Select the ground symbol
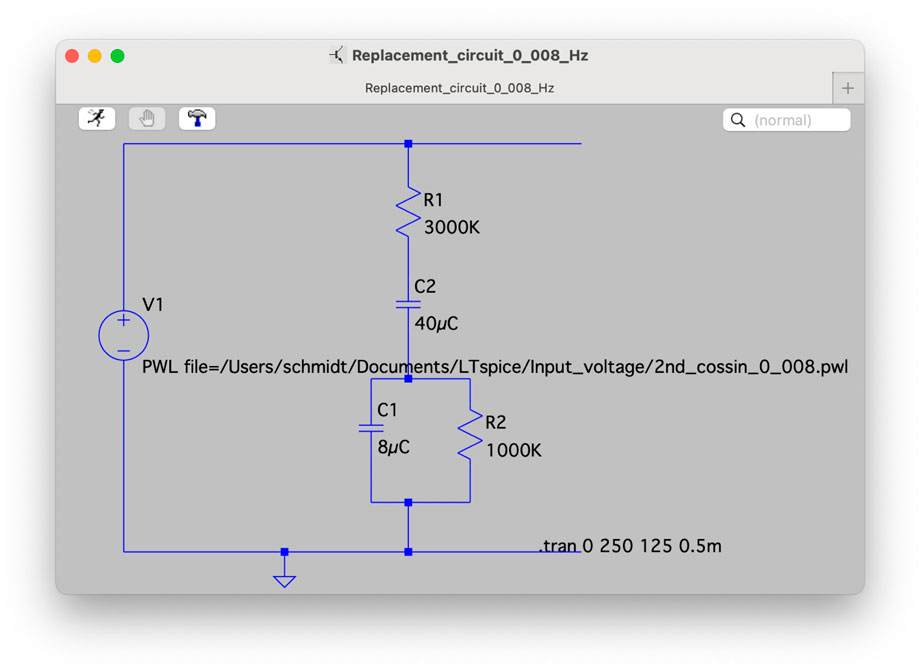The width and height of the screenshot is (920, 666). [285, 578]
